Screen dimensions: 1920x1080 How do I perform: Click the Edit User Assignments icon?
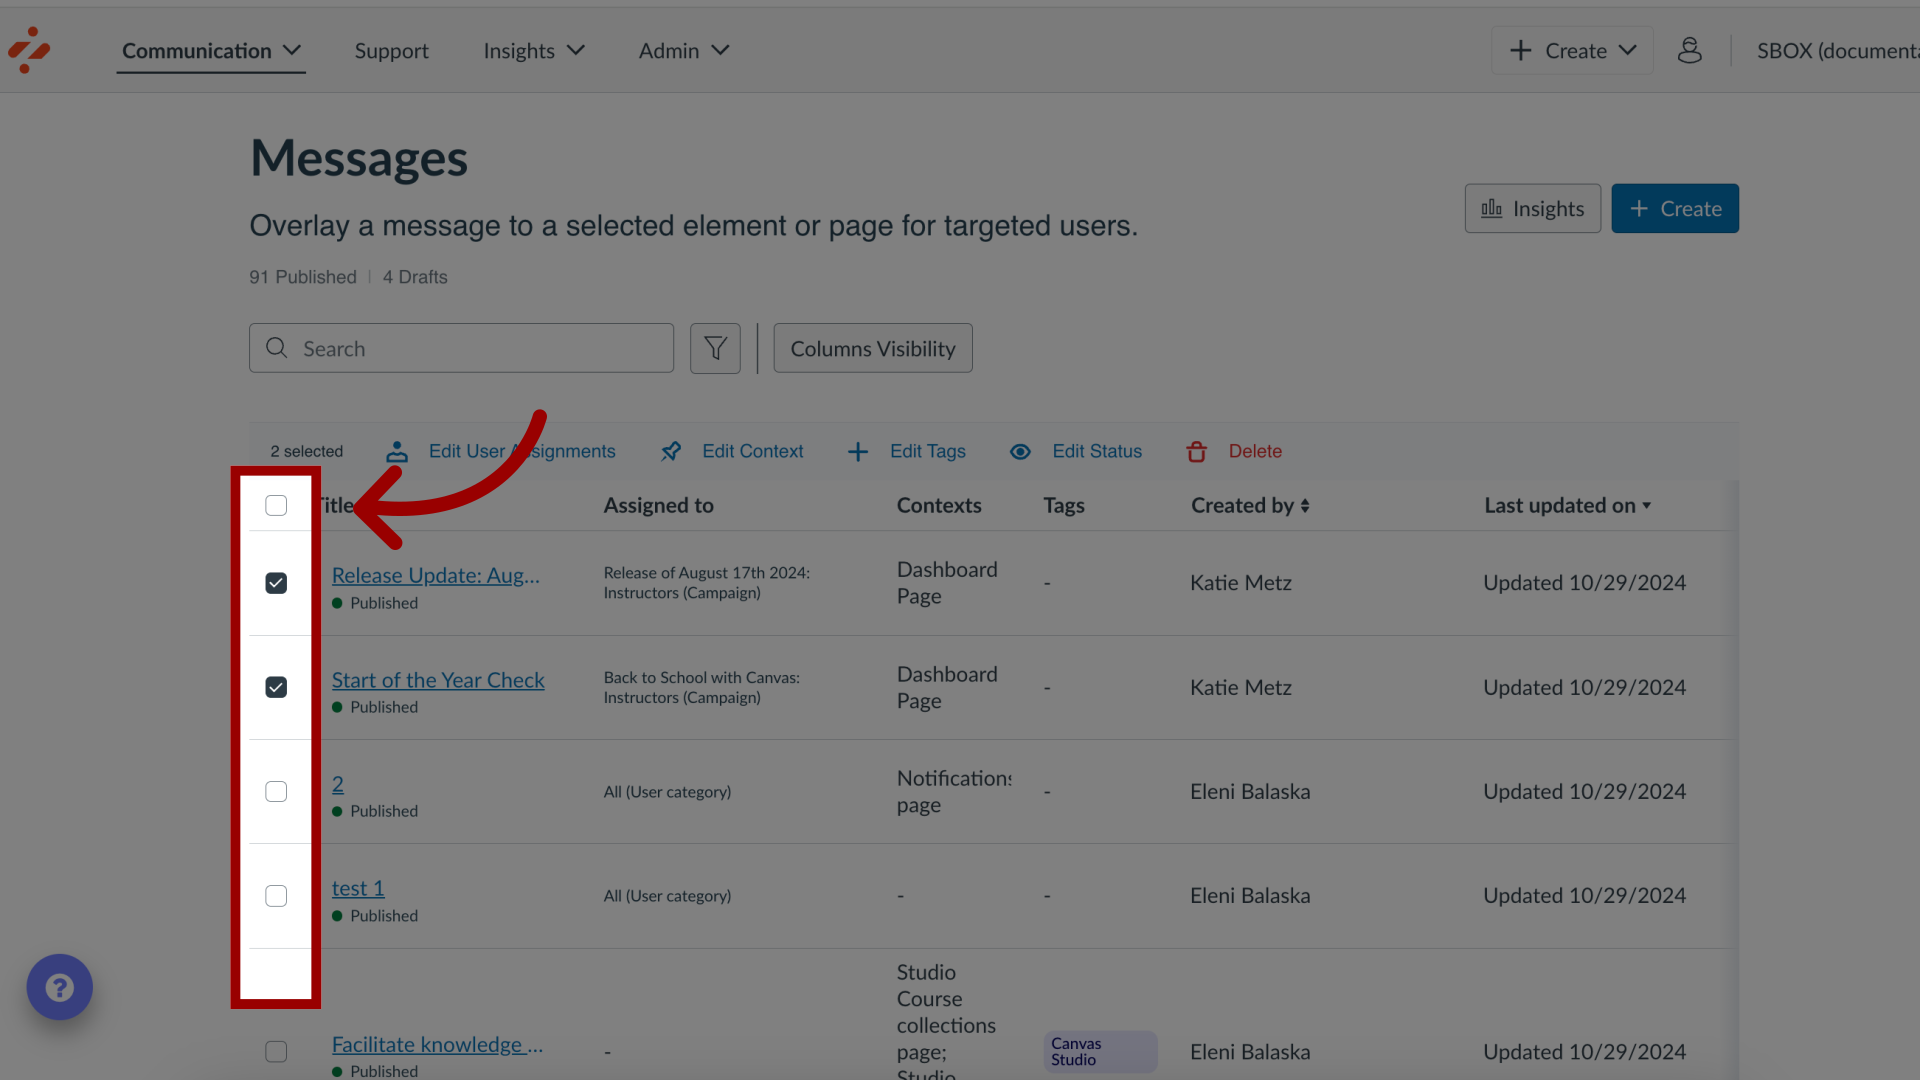(396, 451)
